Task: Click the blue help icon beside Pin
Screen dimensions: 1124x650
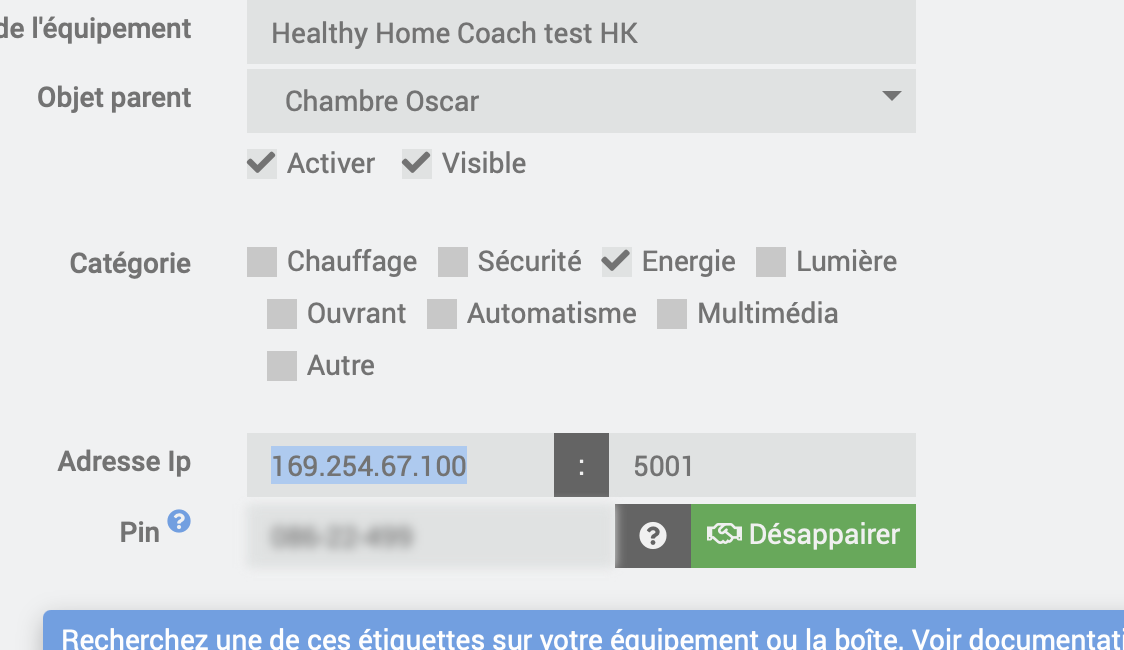Action: tap(179, 521)
